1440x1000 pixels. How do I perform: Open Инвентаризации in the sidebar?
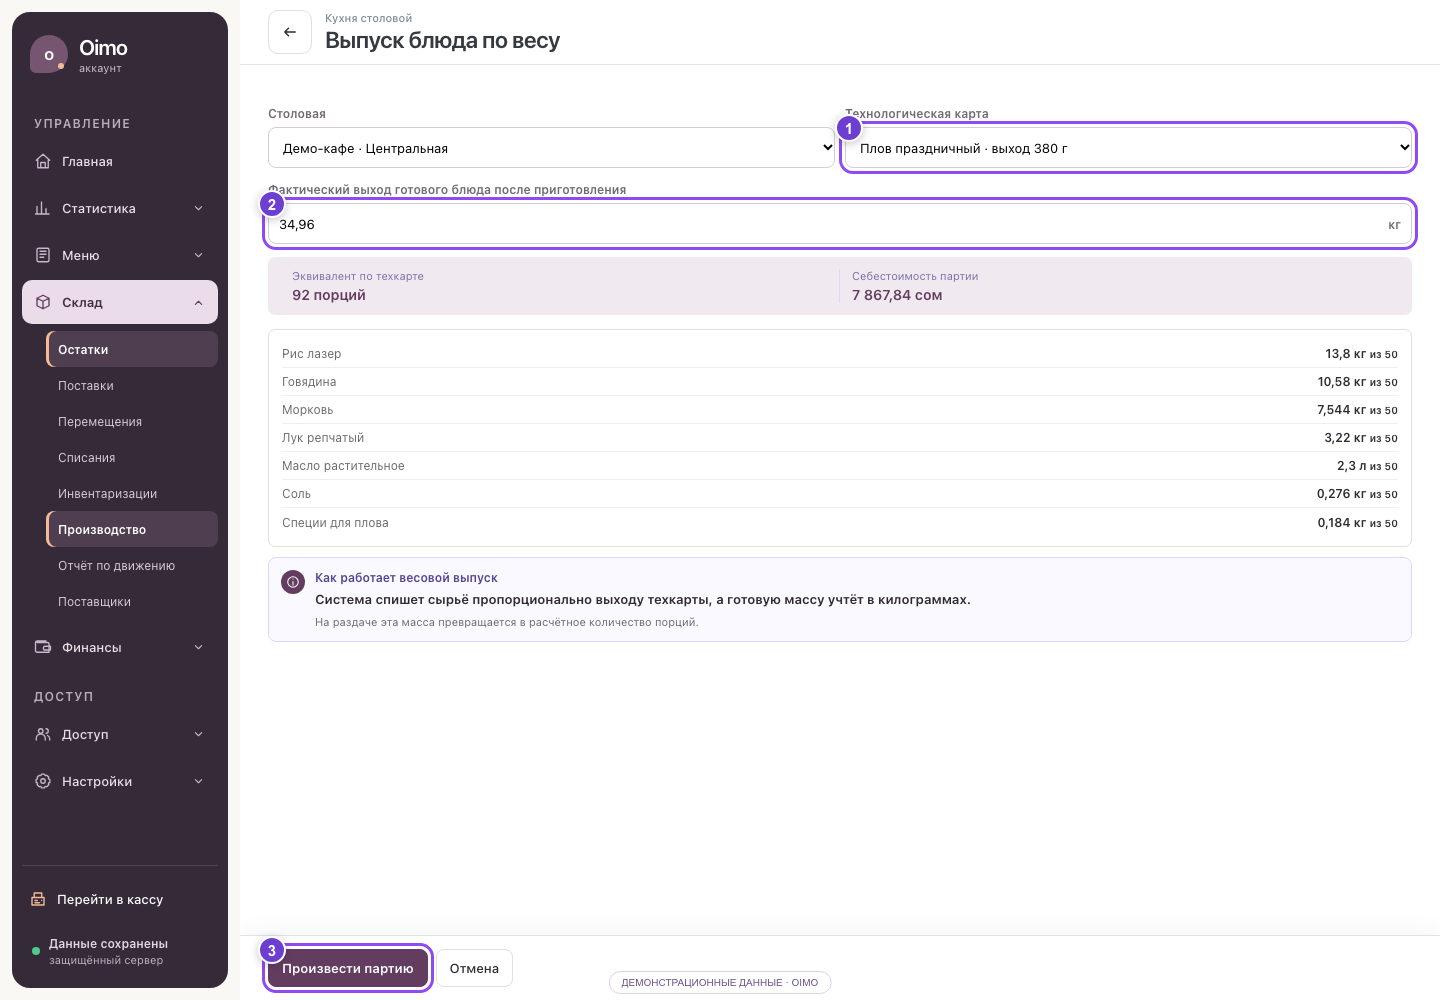[132, 493]
